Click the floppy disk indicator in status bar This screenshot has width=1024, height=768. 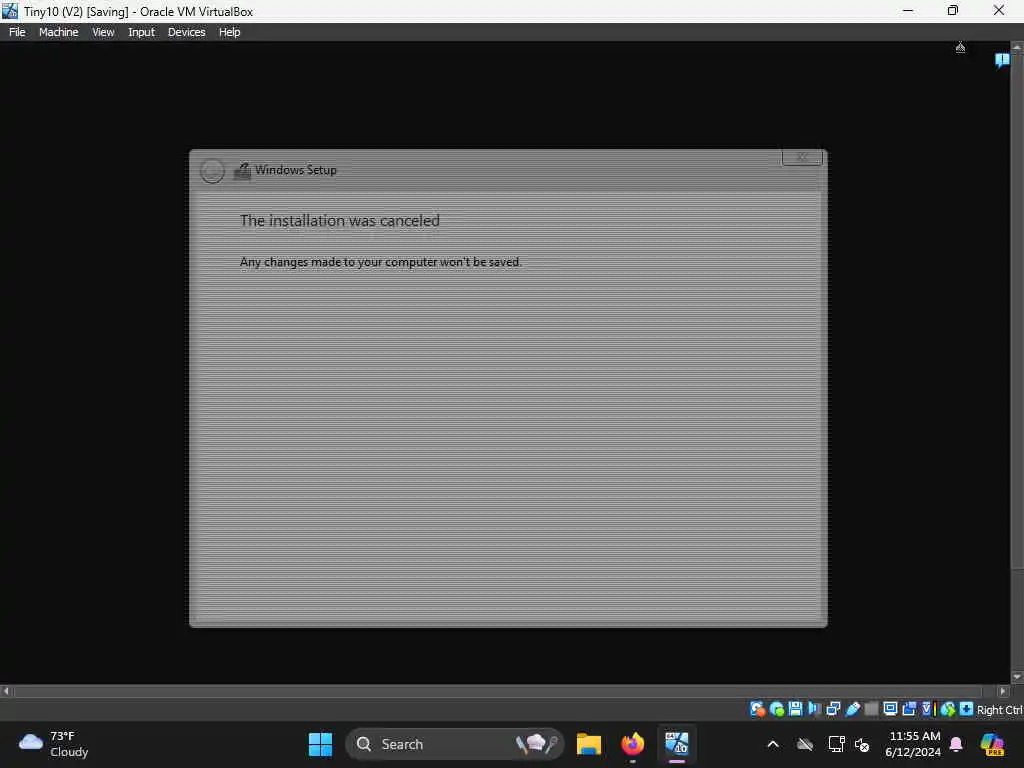point(795,709)
